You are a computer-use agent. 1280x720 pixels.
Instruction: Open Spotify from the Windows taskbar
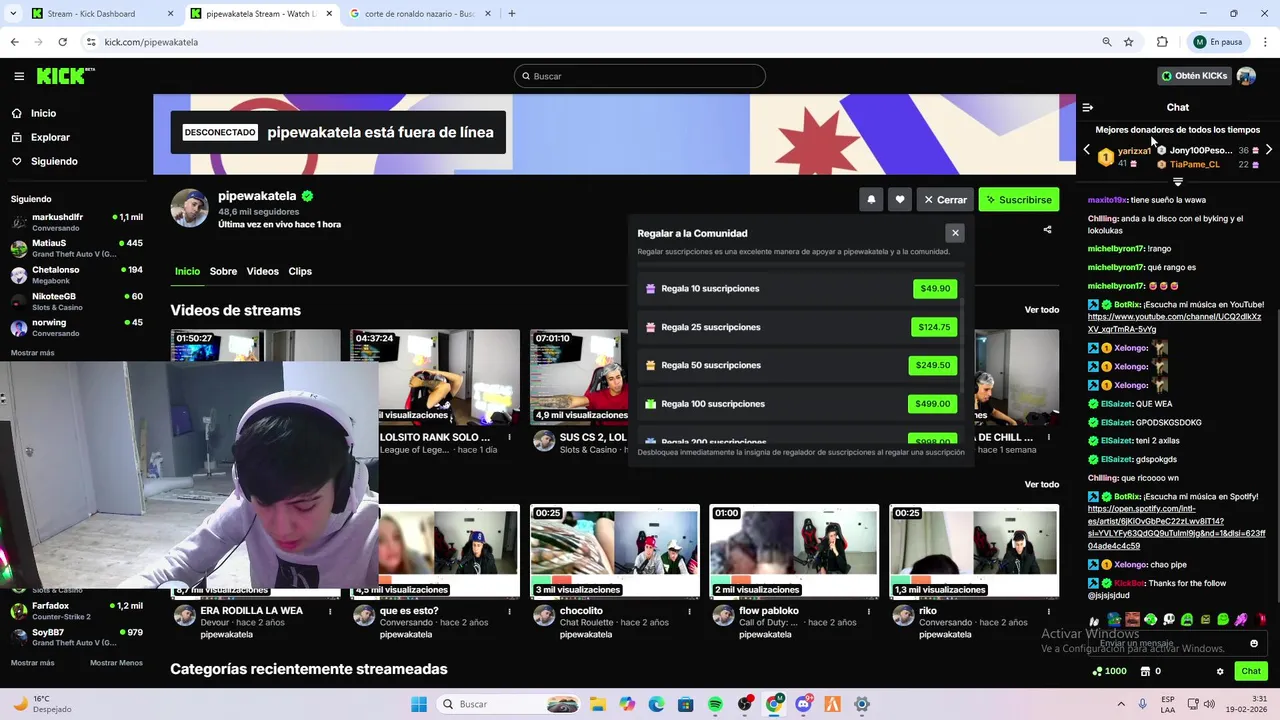[x=715, y=704]
